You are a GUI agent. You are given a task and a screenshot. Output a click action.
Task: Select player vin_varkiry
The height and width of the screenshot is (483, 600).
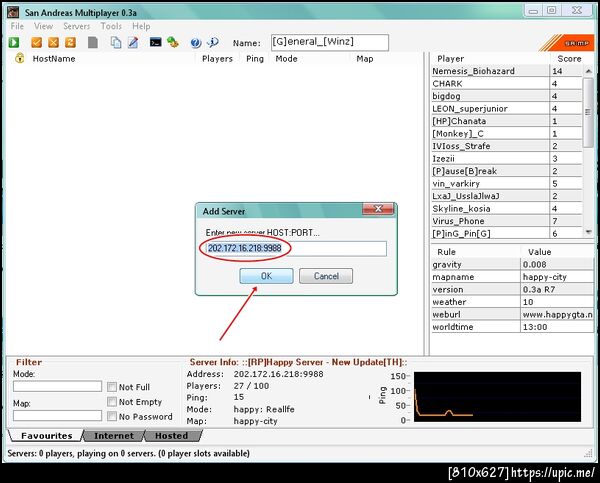click(507, 183)
